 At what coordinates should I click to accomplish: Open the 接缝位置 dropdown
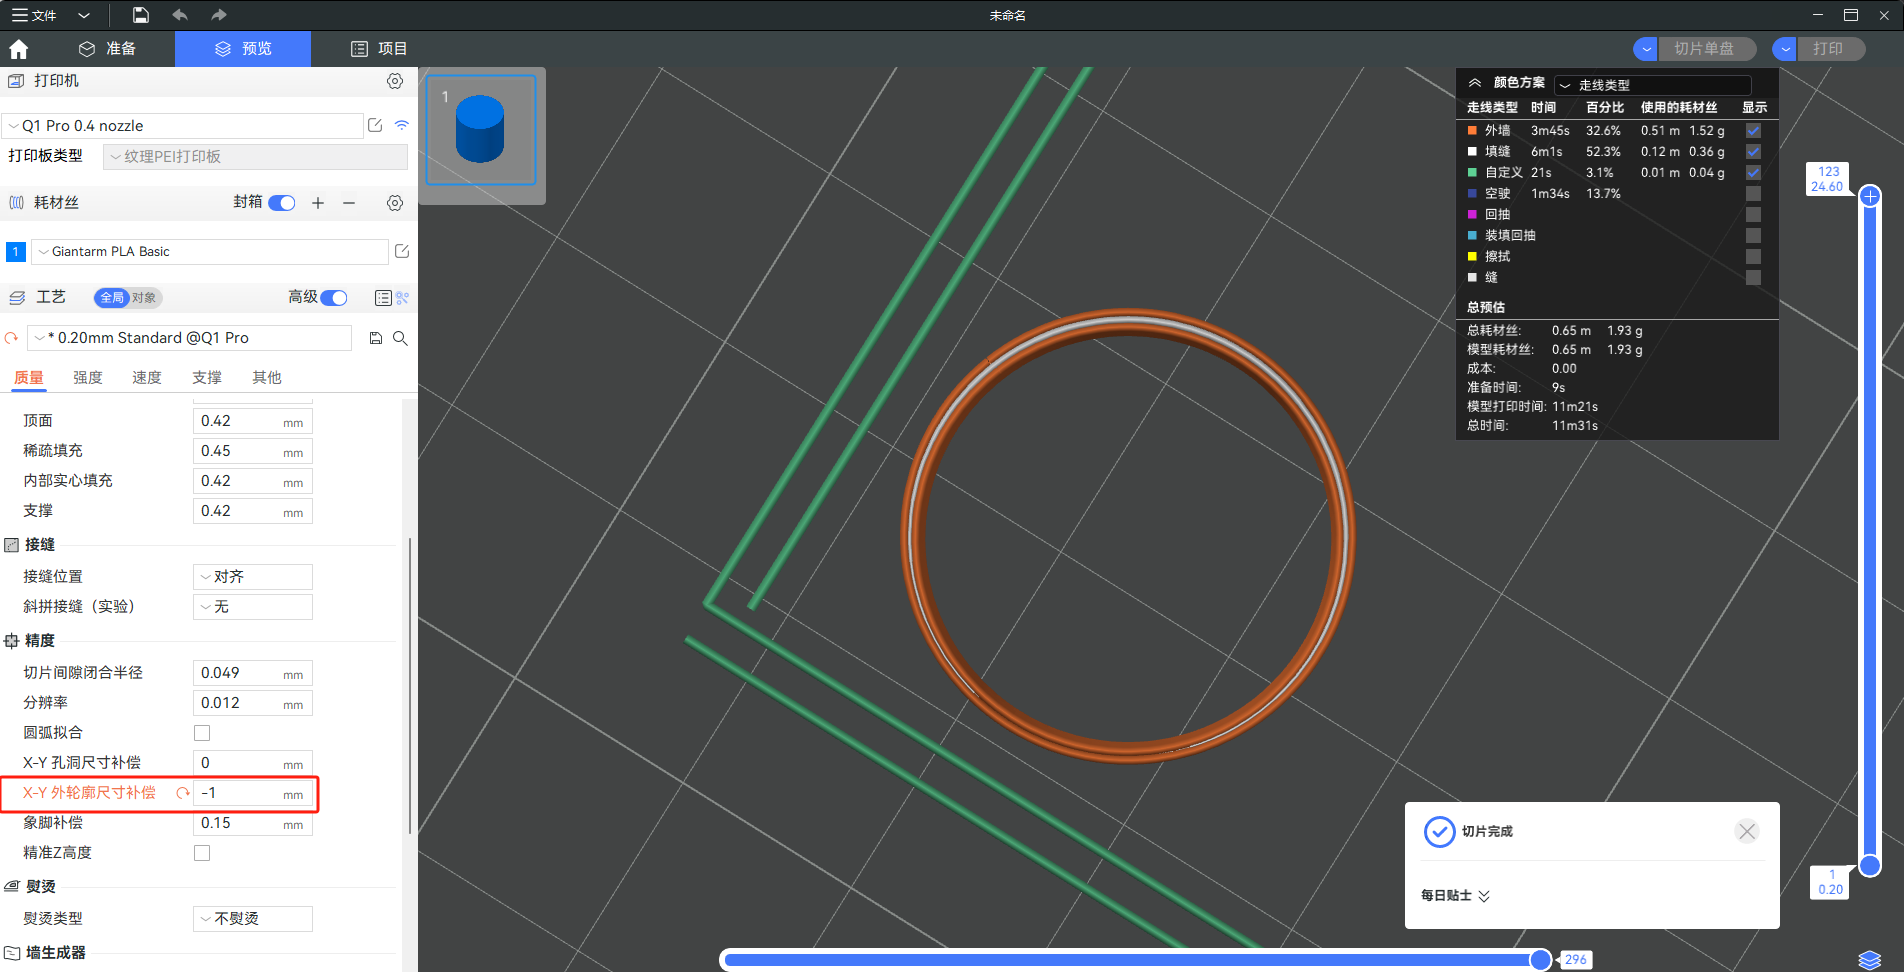(x=253, y=577)
